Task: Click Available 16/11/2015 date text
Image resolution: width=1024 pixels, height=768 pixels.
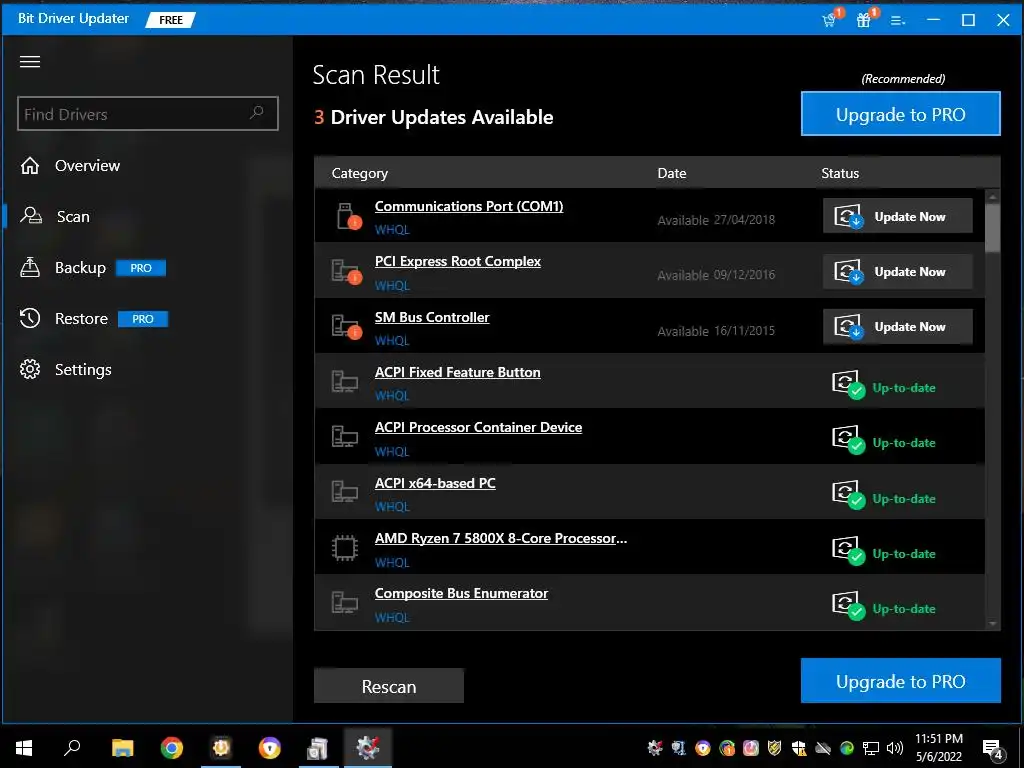Action: 716,331
